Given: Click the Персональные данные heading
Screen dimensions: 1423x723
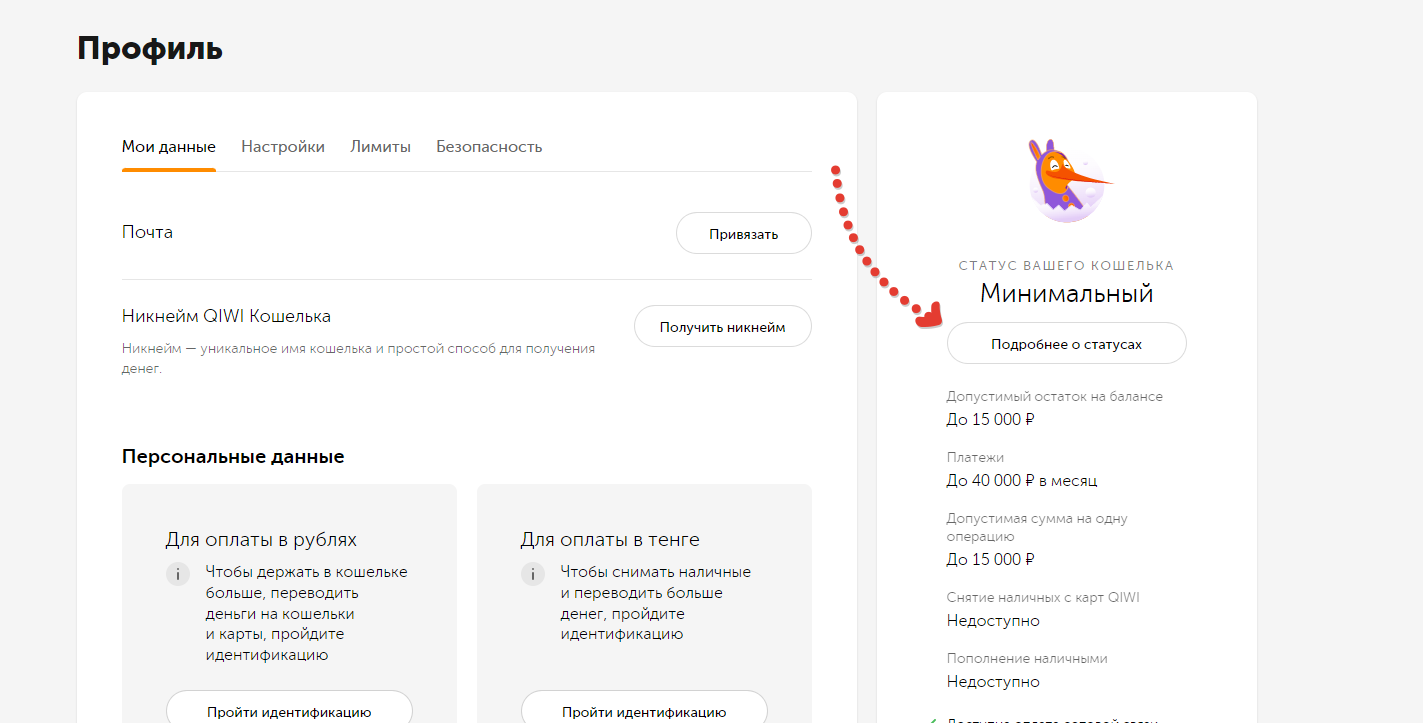Looking at the screenshot, I should click(x=233, y=457).
